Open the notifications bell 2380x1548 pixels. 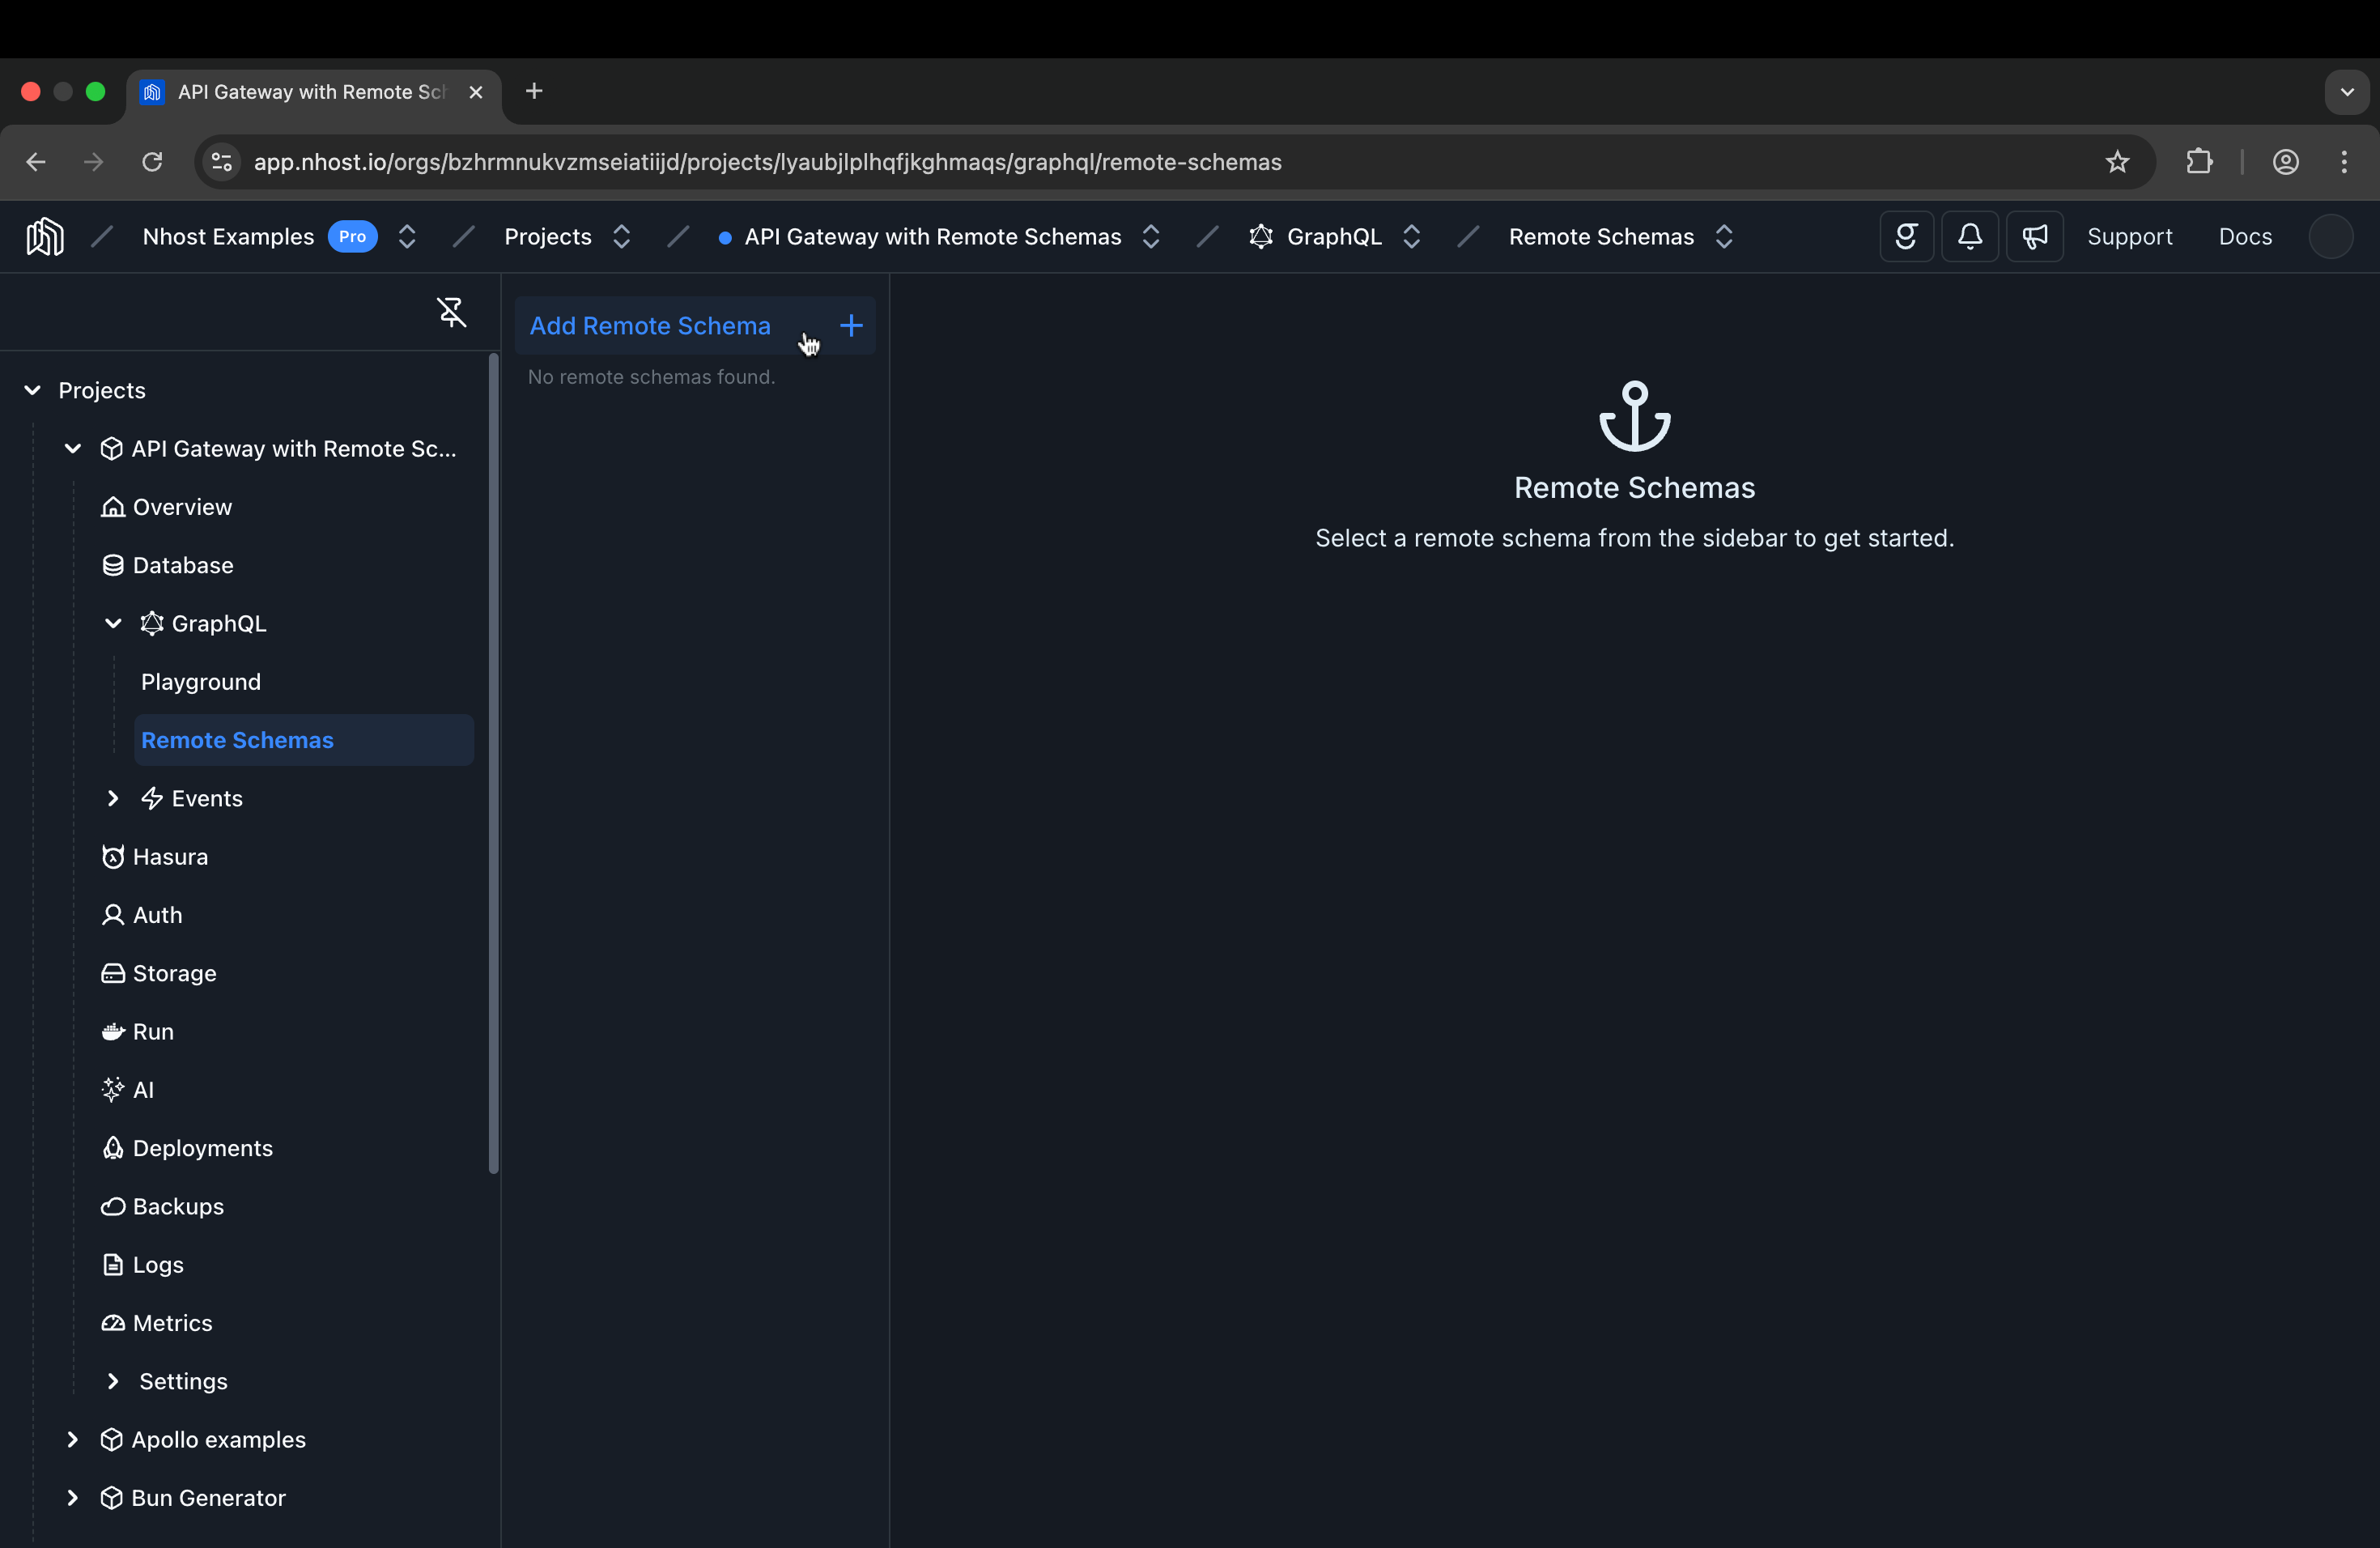(x=1969, y=236)
